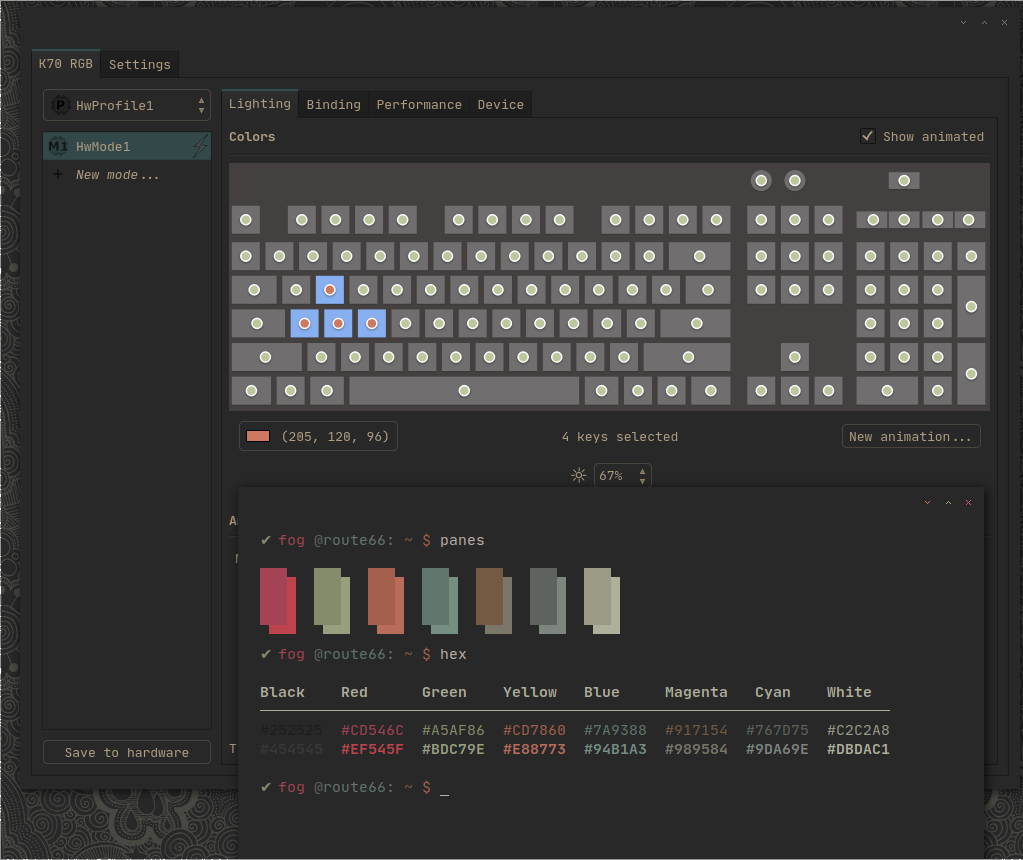Click hex value #9DA69E in terminal
Image resolution: width=1023 pixels, height=860 pixels.
point(777,749)
